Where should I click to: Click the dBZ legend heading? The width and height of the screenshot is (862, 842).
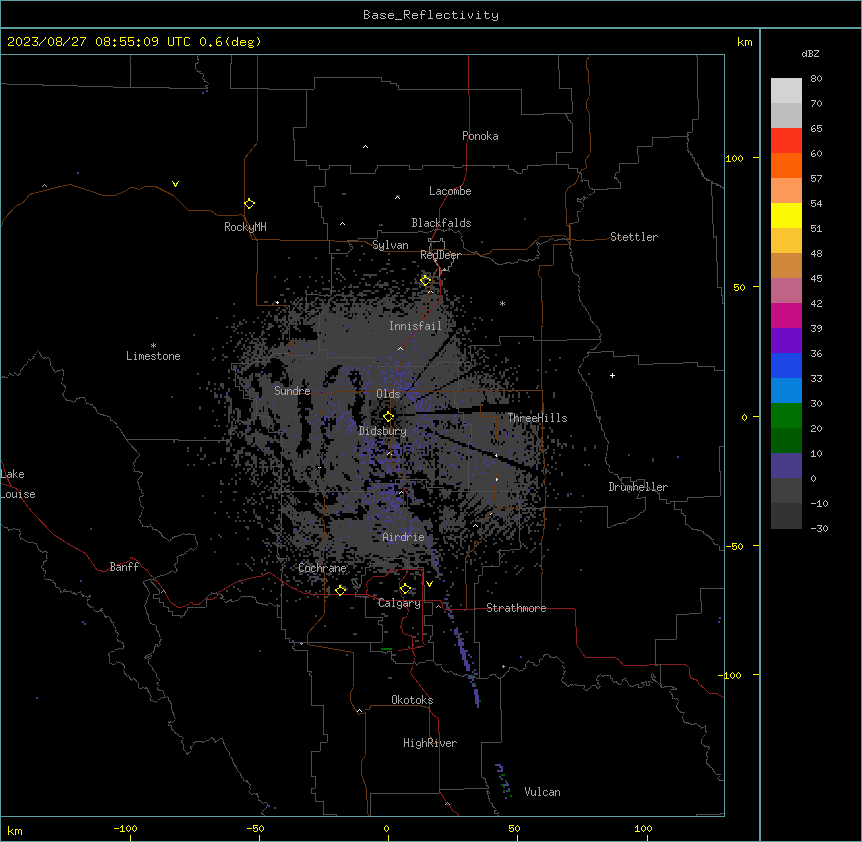810,53
